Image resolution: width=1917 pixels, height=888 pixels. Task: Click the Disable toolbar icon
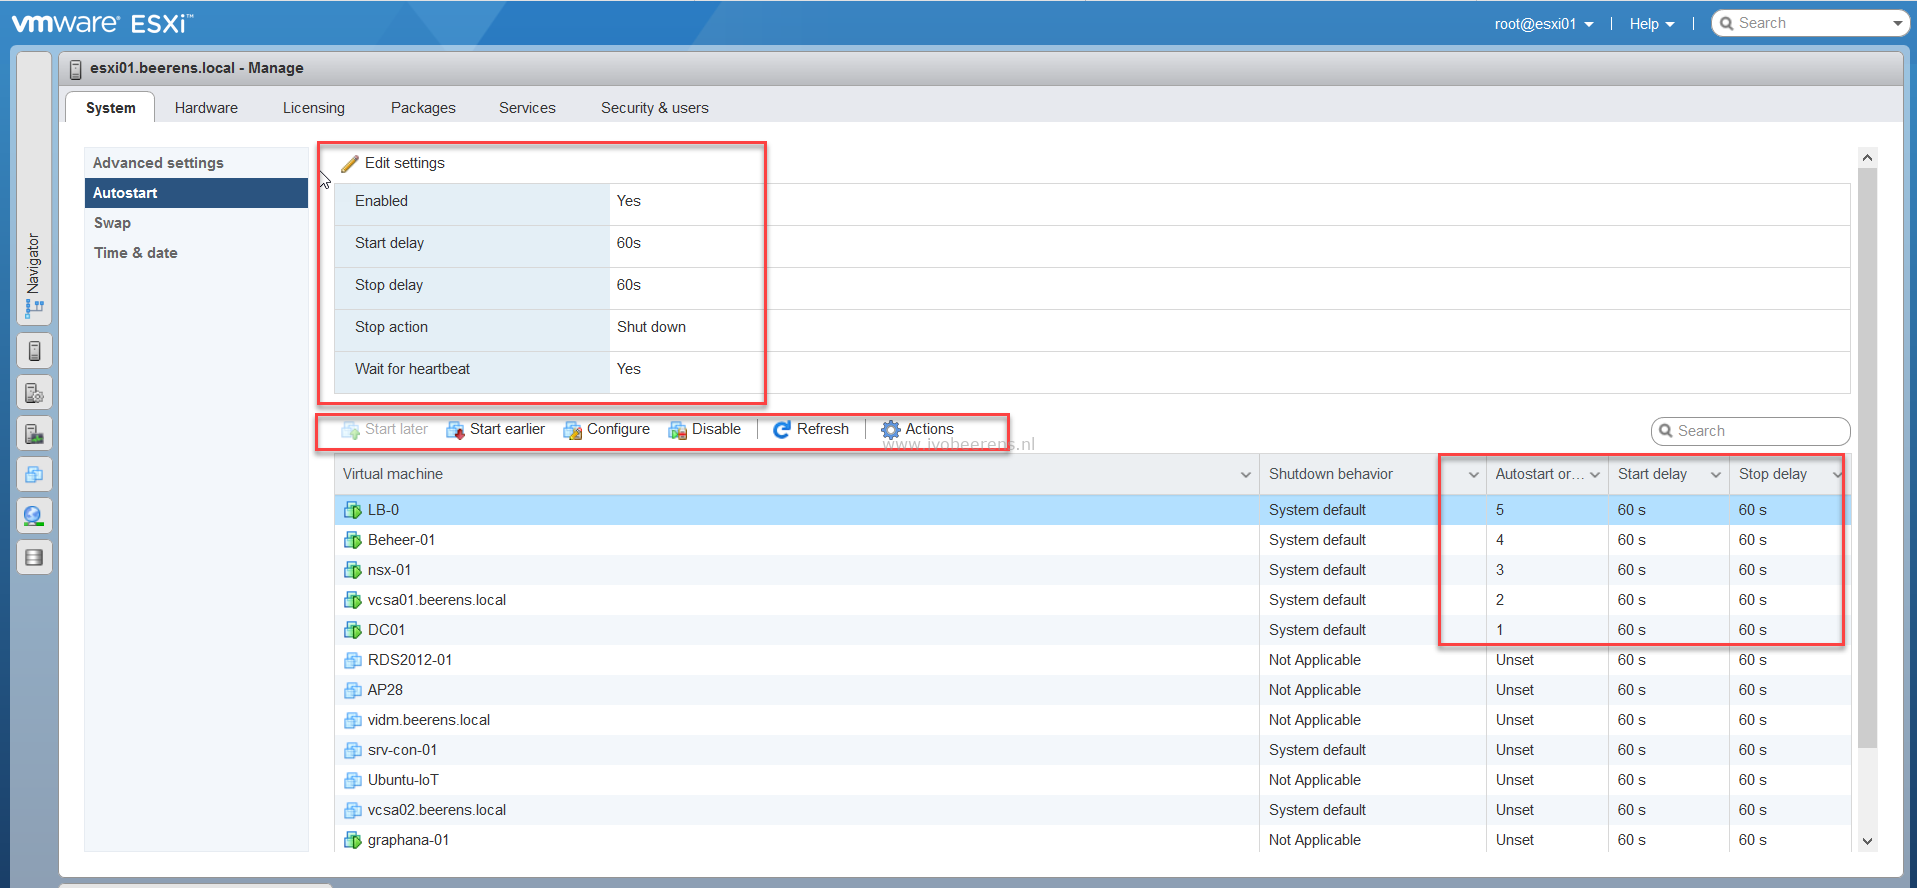(x=677, y=430)
